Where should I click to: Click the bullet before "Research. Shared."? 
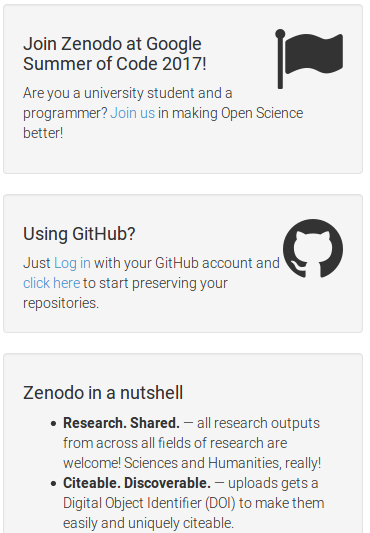[53, 424]
